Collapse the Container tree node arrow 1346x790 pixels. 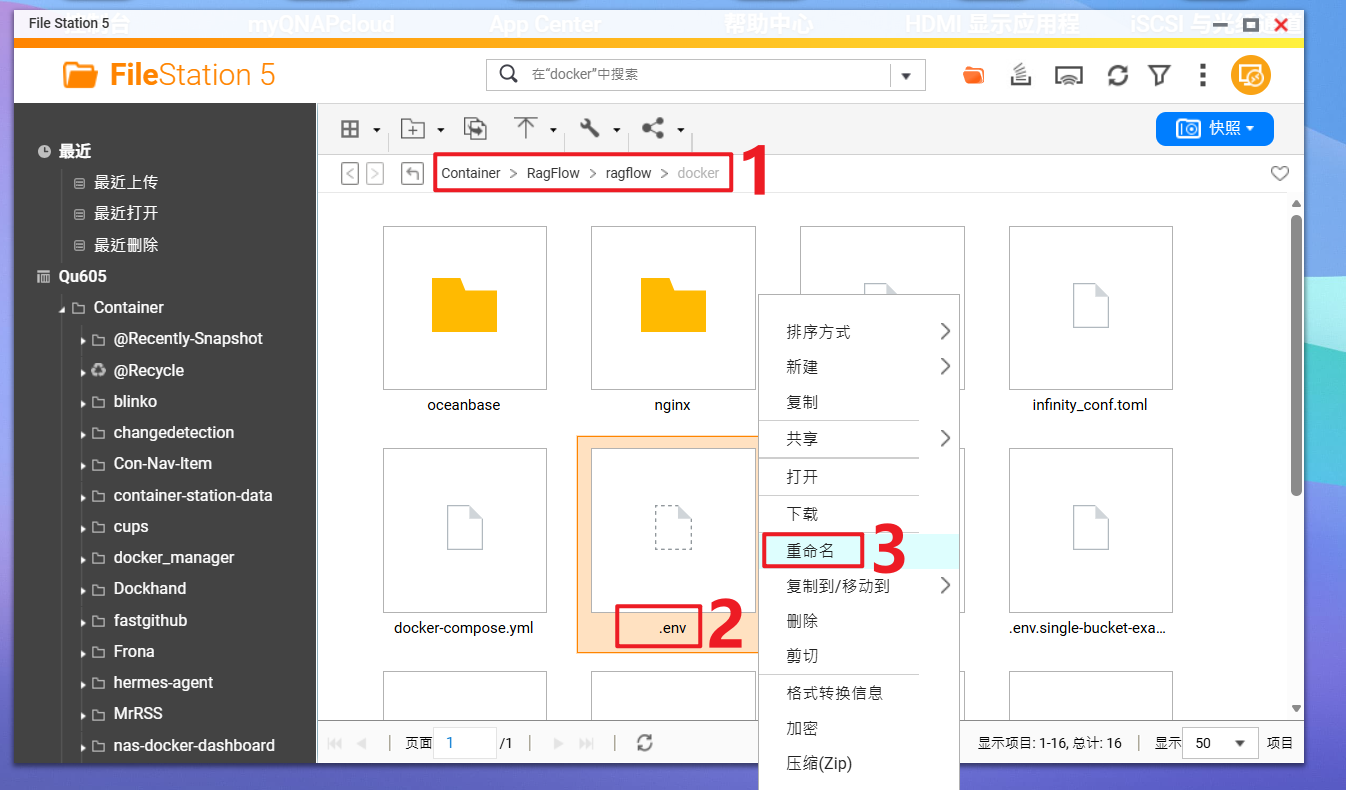coord(62,309)
